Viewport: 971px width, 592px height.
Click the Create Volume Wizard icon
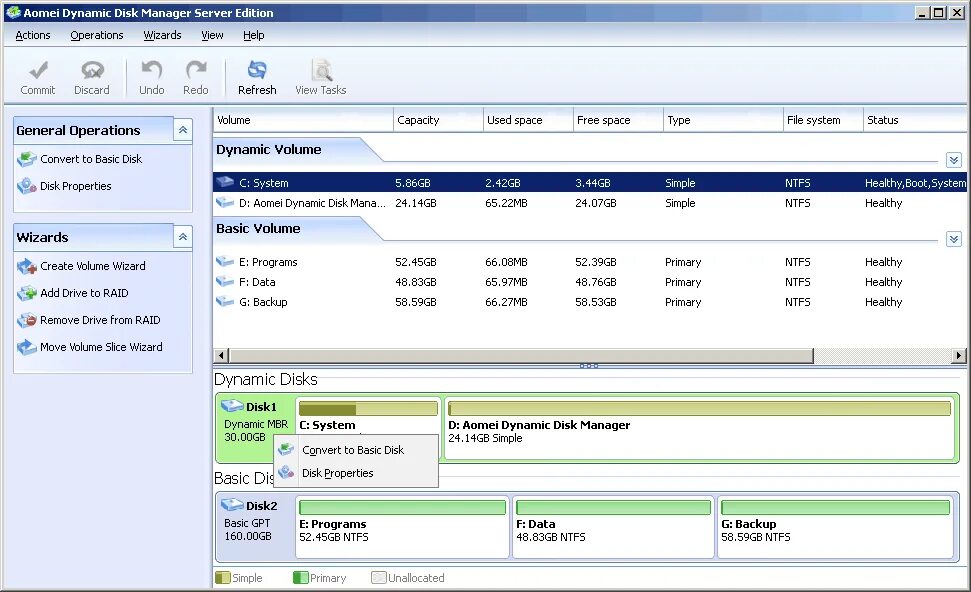[27, 266]
